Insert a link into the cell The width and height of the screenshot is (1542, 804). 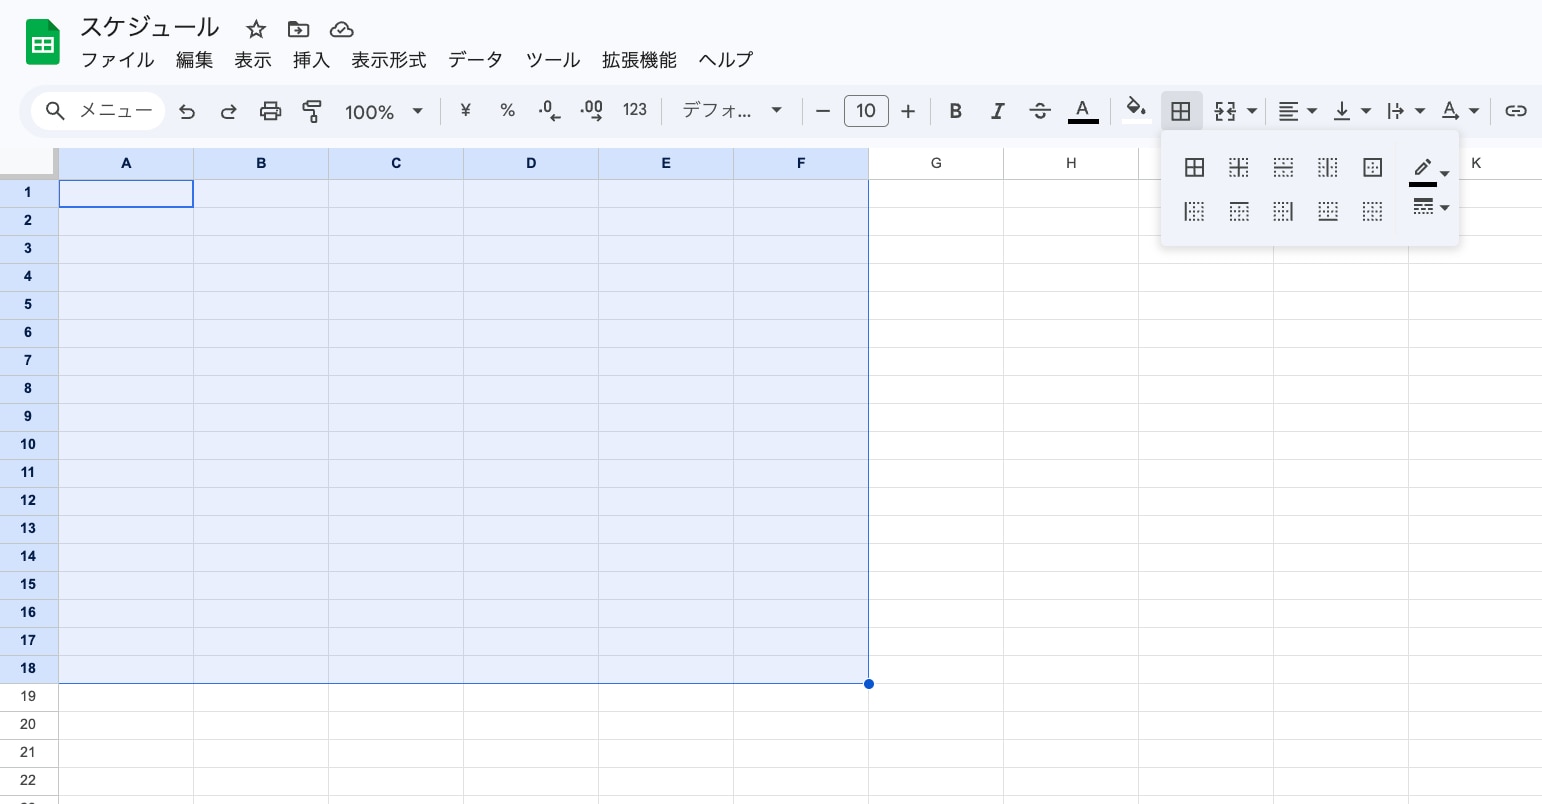[1516, 111]
